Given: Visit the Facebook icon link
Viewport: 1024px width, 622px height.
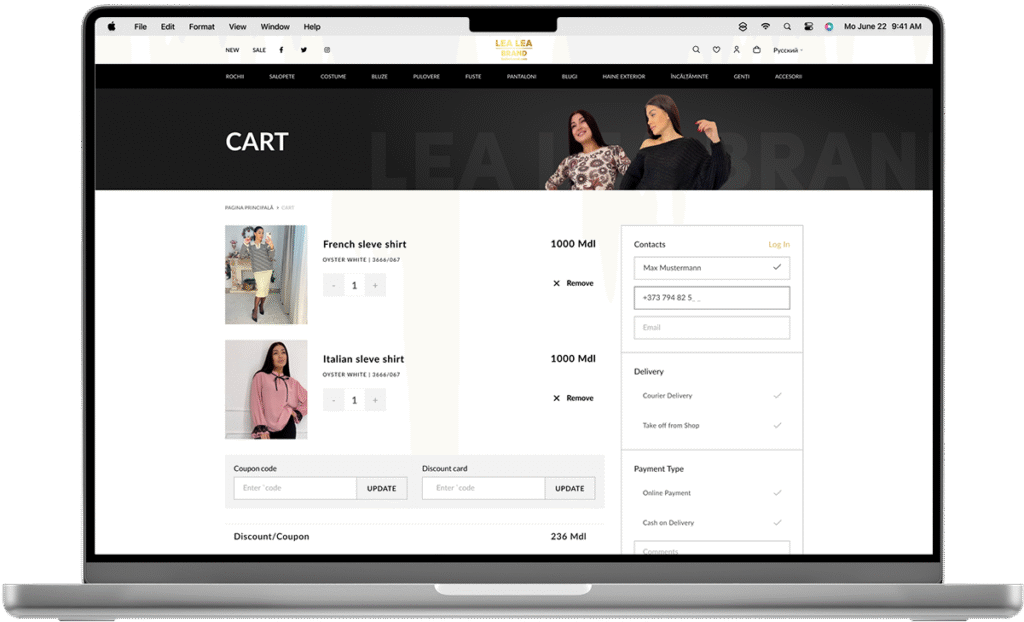Looking at the screenshot, I should [x=281, y=50].
